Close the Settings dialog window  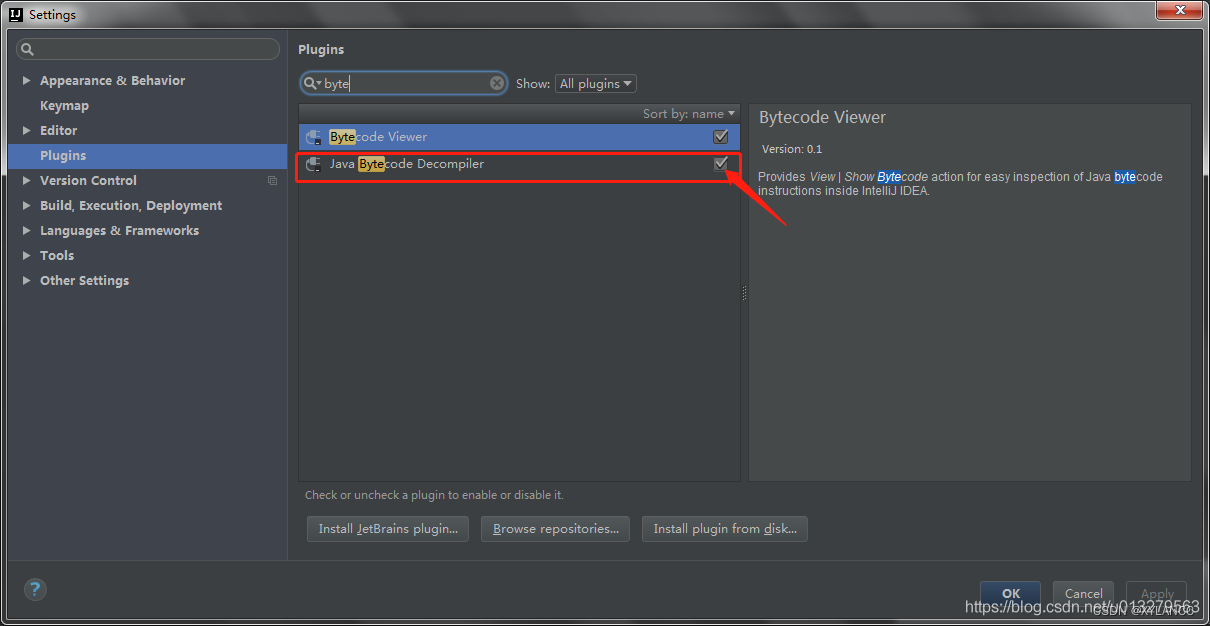pos(1178,11)
